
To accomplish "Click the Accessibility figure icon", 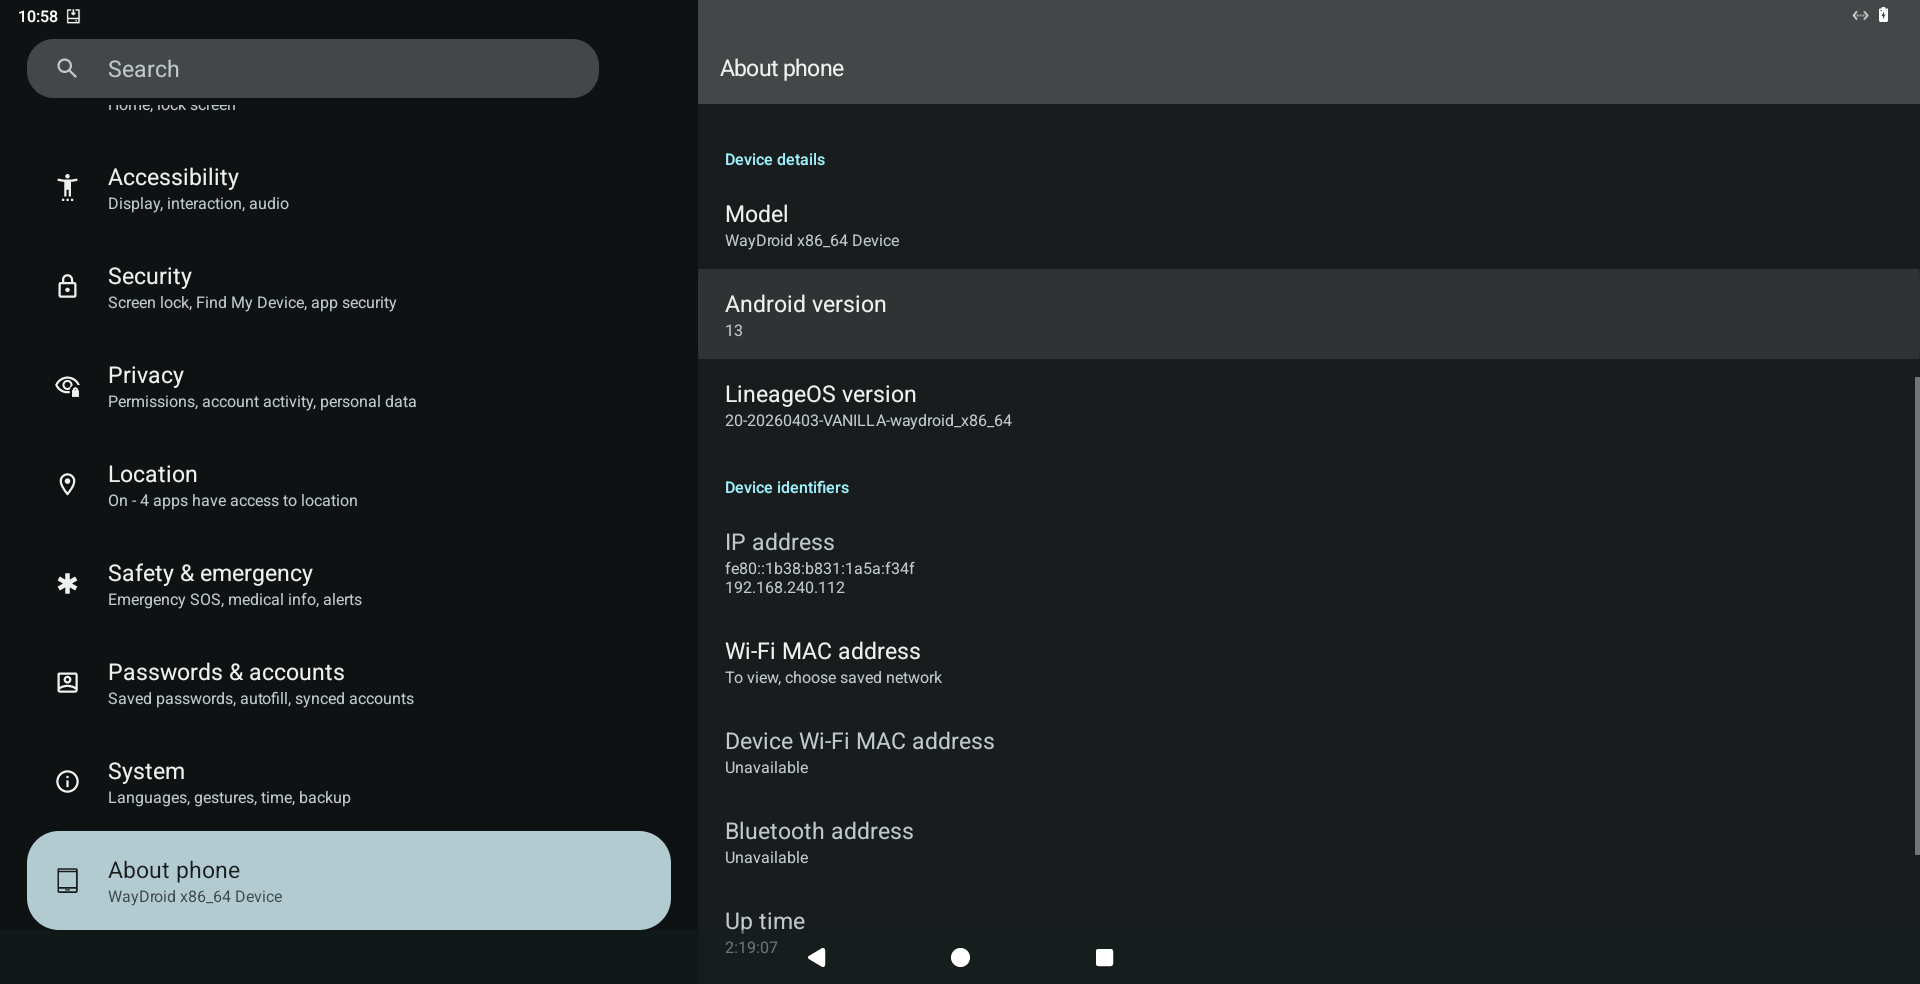I will point(67,188).
